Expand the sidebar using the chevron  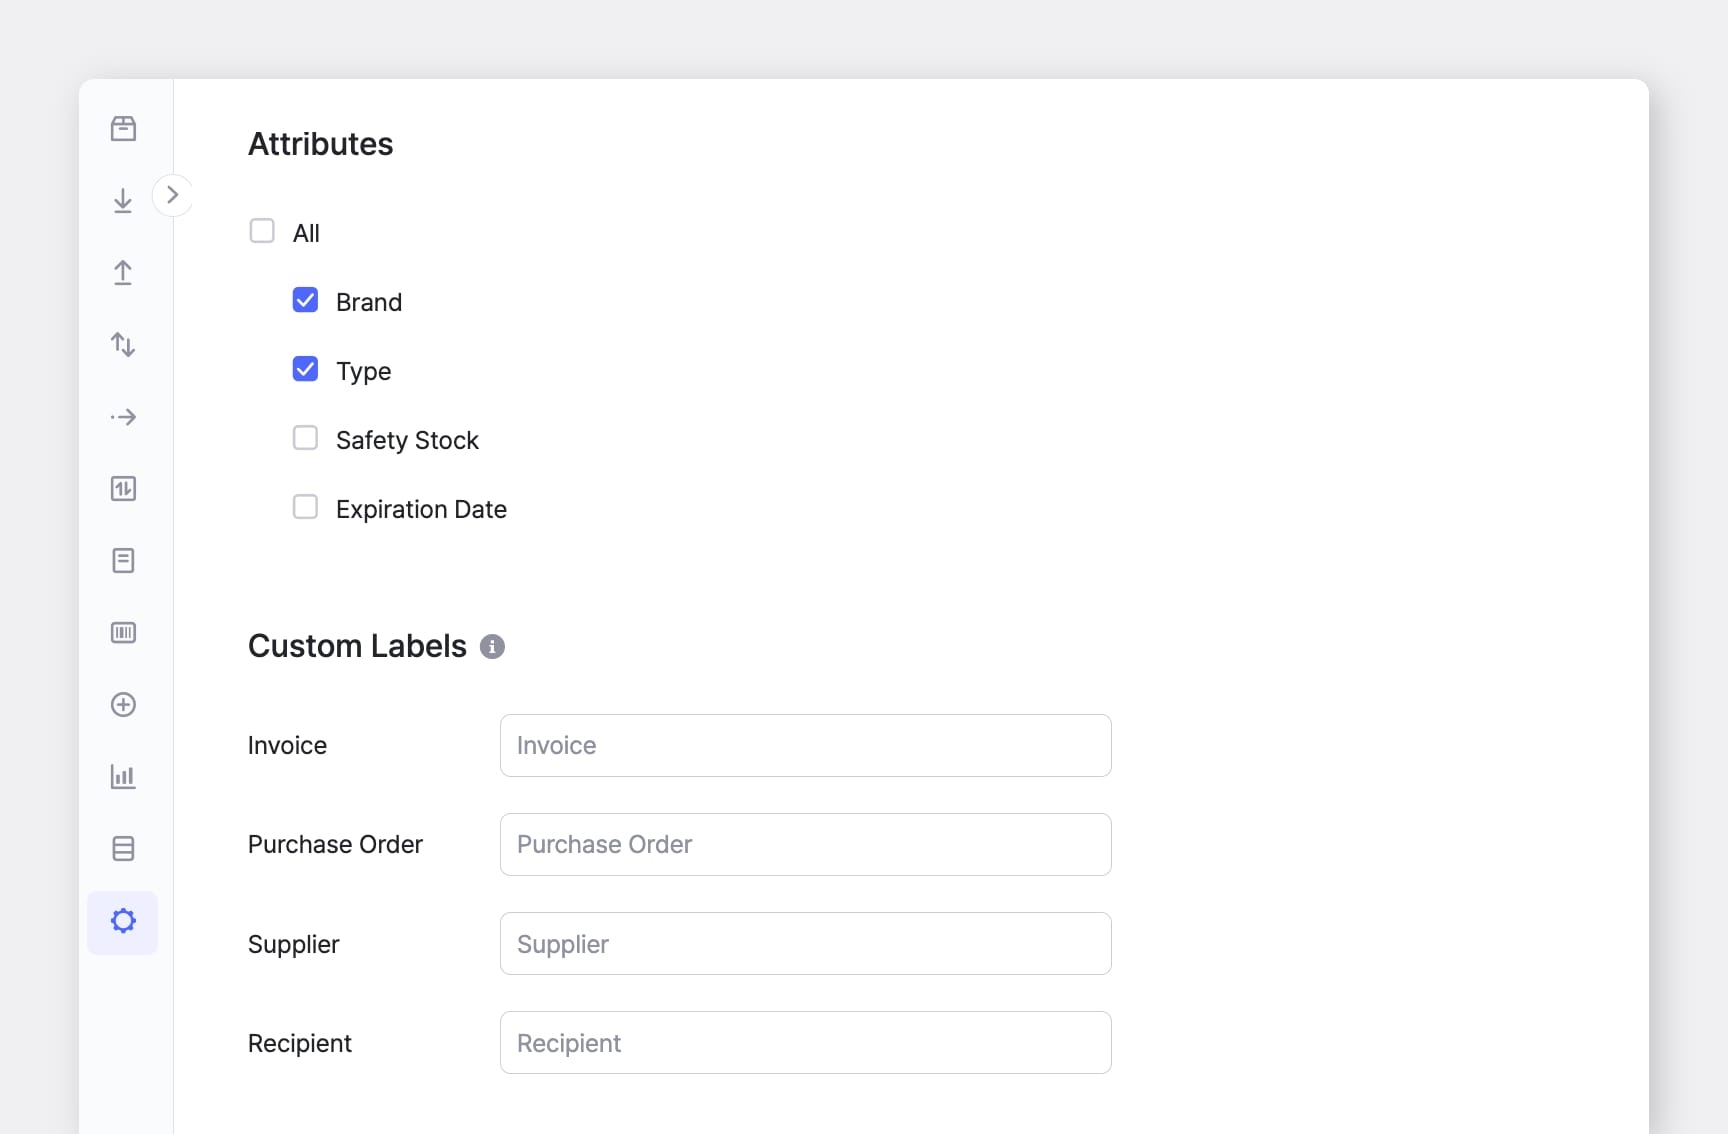tap(173, 195)
